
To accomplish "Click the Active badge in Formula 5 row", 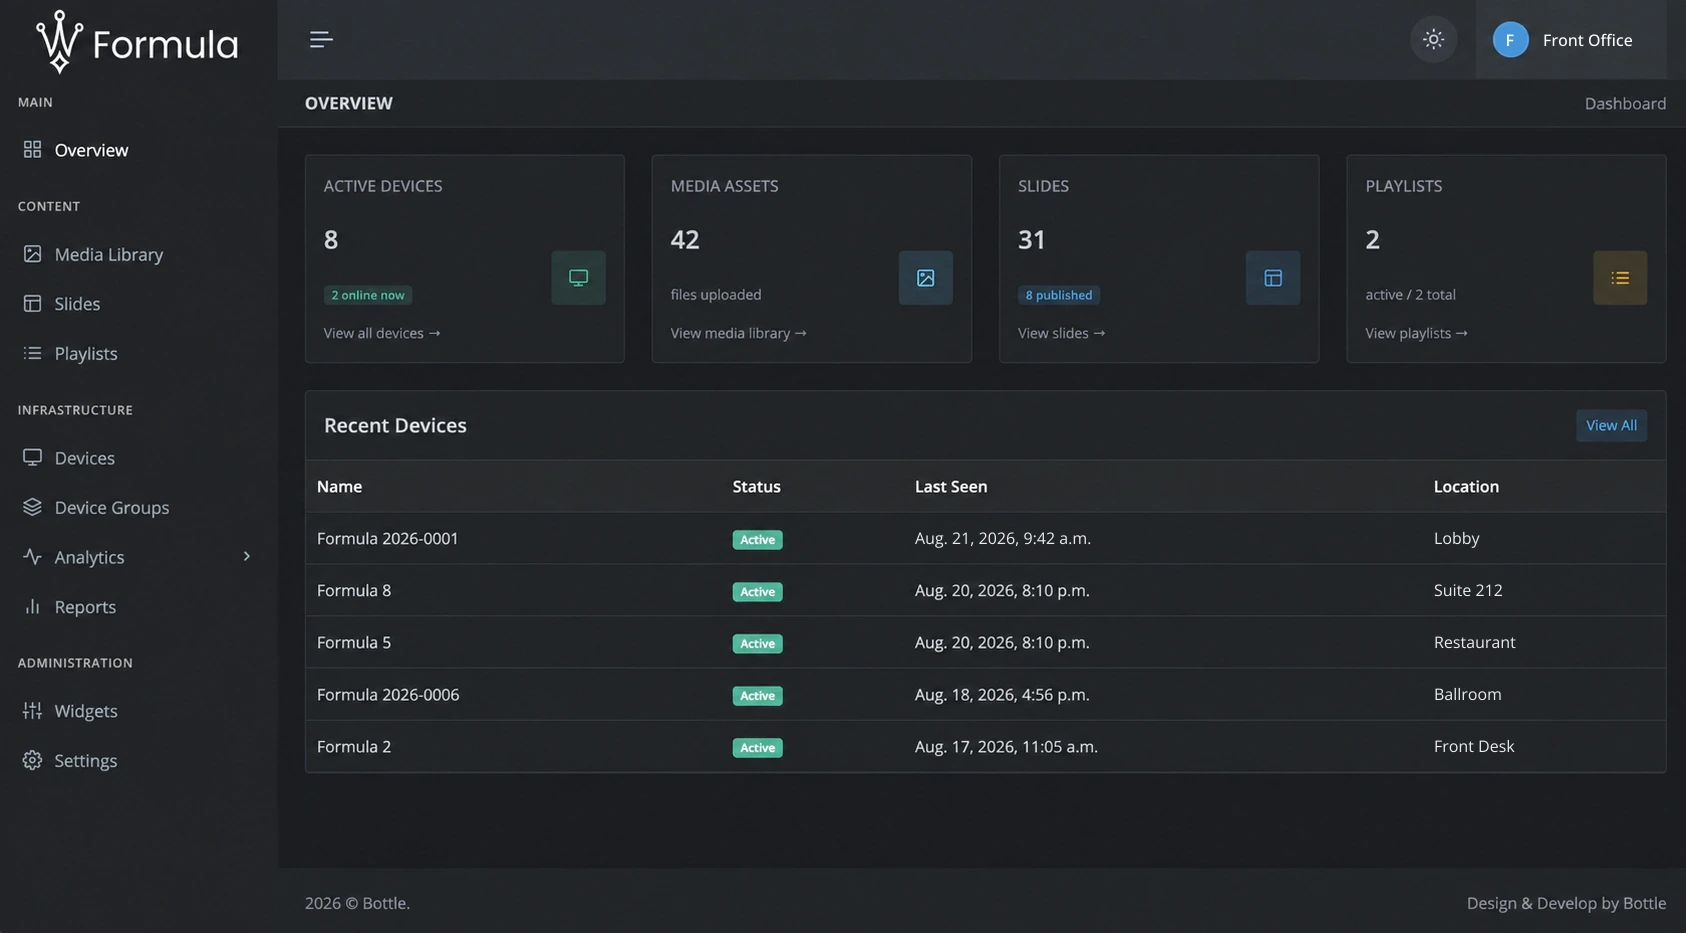I will [x=757, y=643].
